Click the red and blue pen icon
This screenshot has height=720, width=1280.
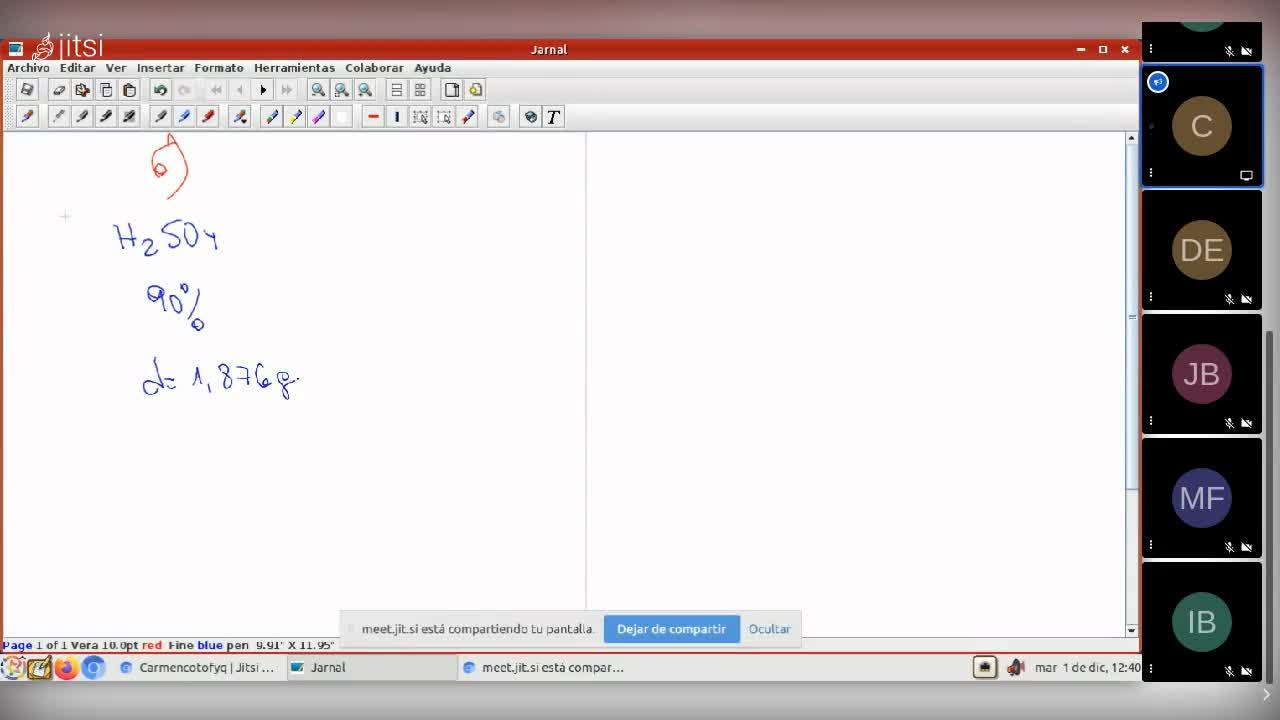[x=467, y=117]
